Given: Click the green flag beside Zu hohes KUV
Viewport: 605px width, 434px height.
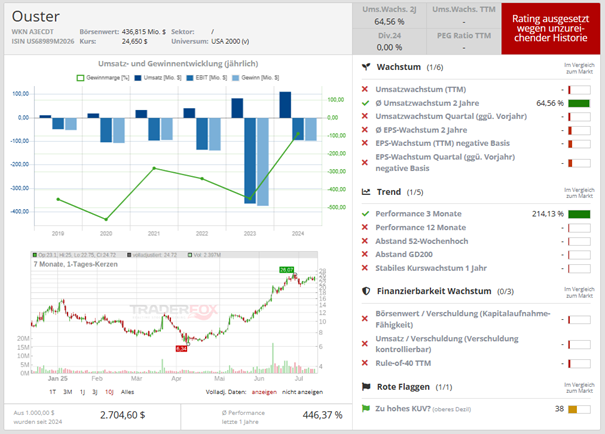Looking at the screenshot, I should (x=365, y=409).
